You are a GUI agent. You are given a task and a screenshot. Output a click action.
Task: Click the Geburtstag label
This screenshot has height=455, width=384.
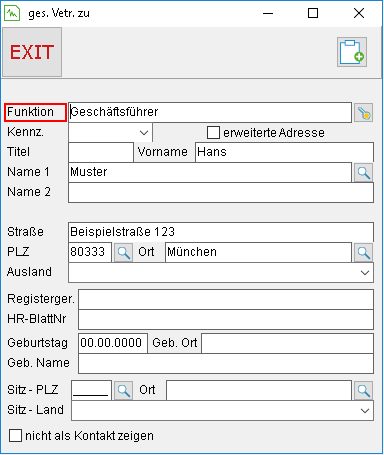(x=37, y=343)
